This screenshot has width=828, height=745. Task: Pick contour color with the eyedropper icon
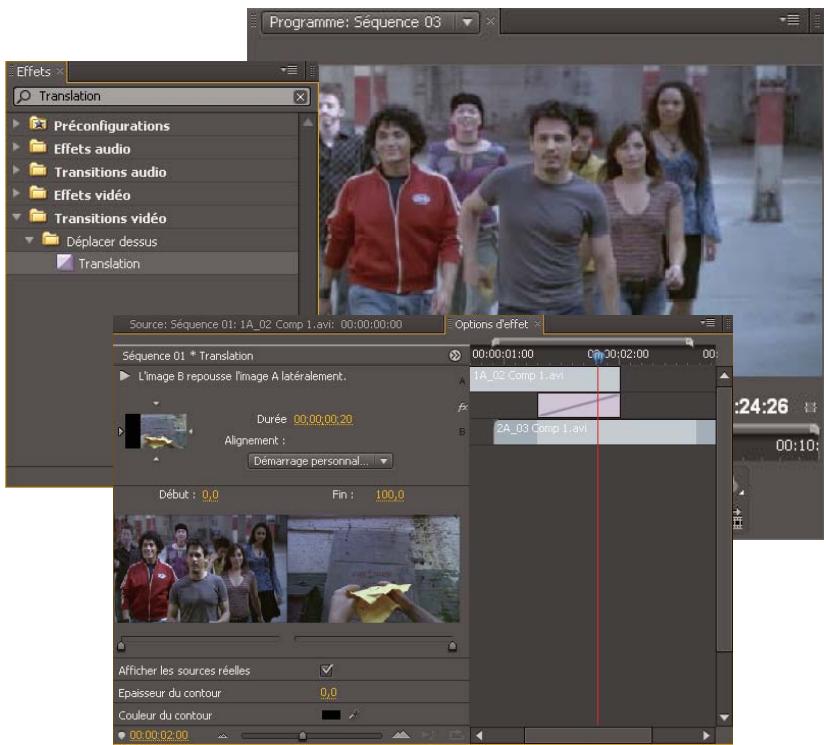pos(354,715)
